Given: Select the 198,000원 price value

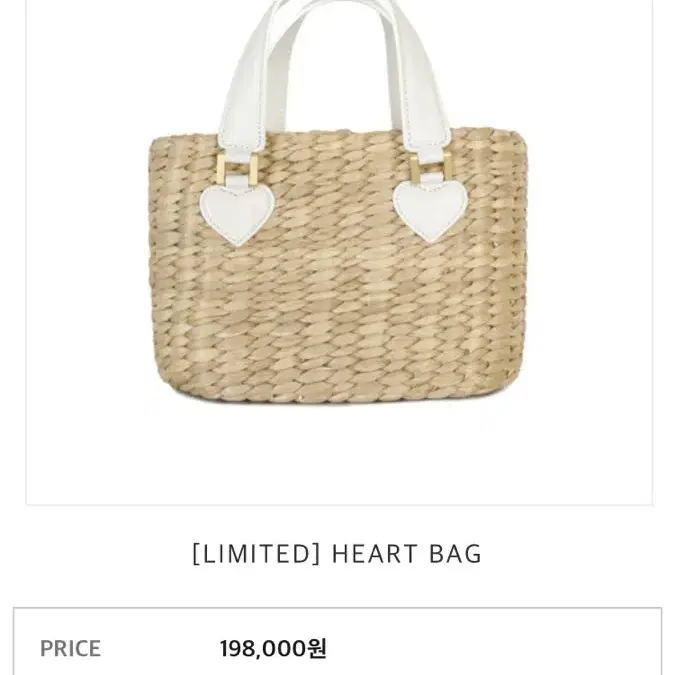Looking at the screenshot, I should (x=273, y=648).
